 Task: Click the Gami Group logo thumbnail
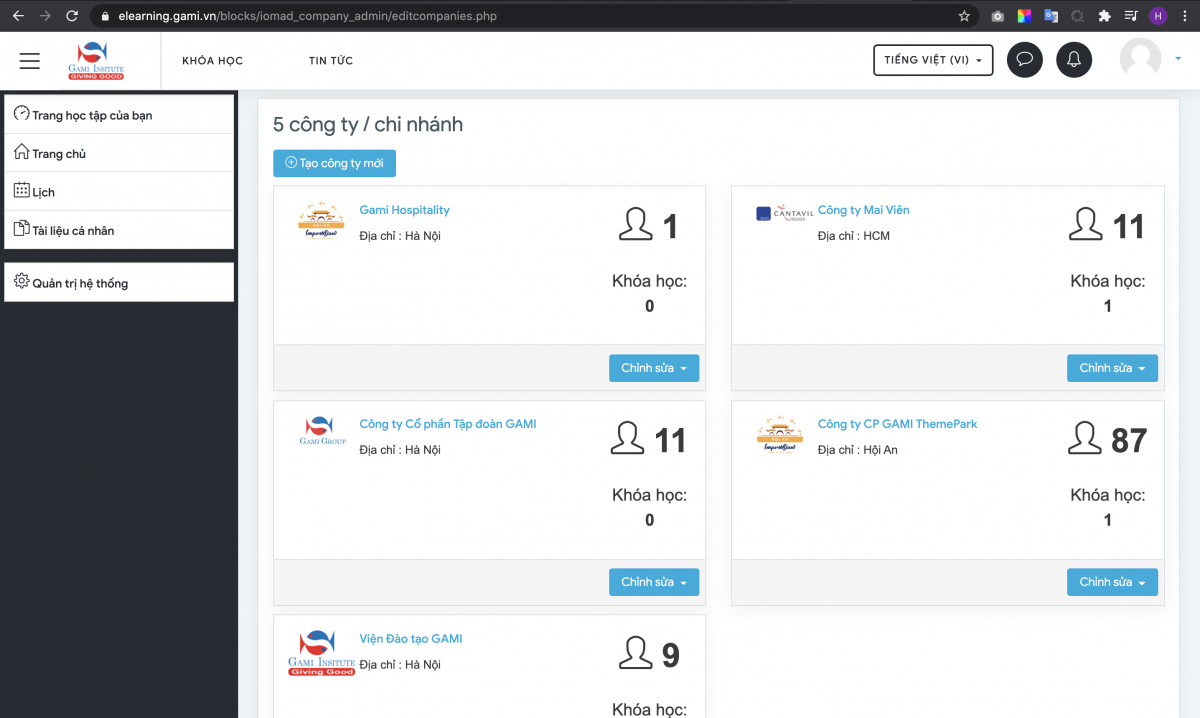pyautogui.click(x=322, y=430)
